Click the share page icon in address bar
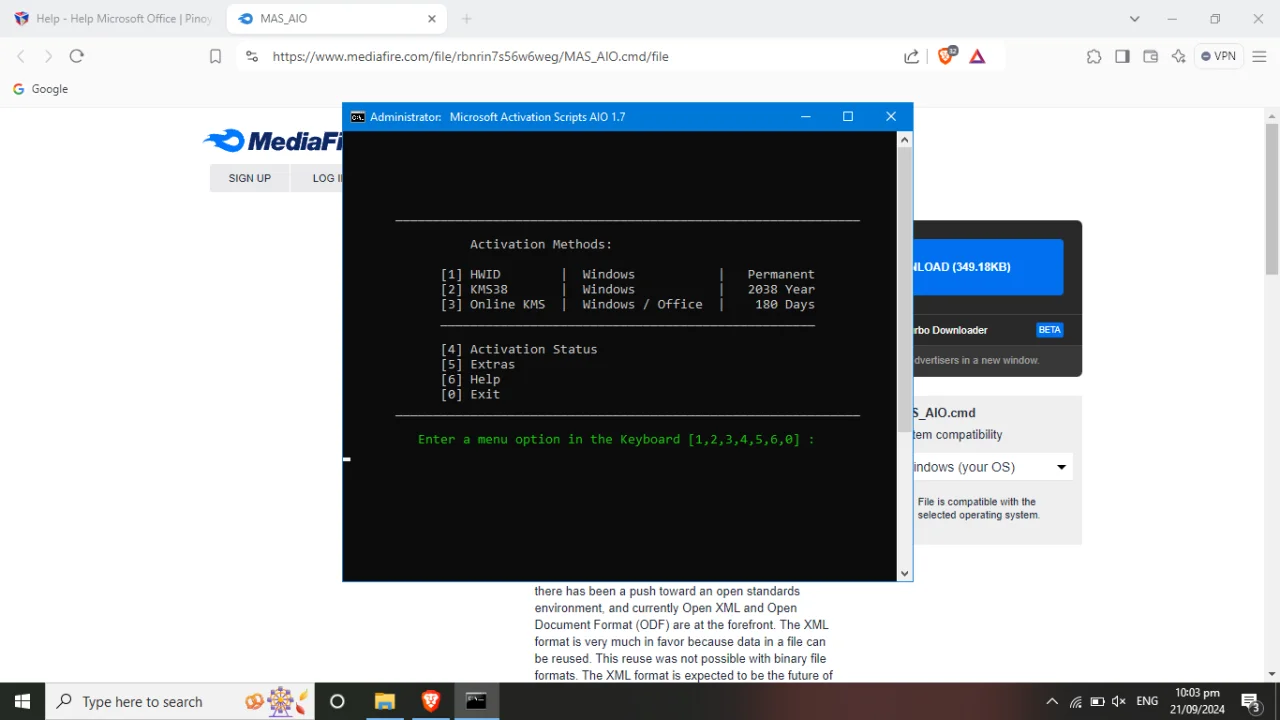 (x=911, y=57)
